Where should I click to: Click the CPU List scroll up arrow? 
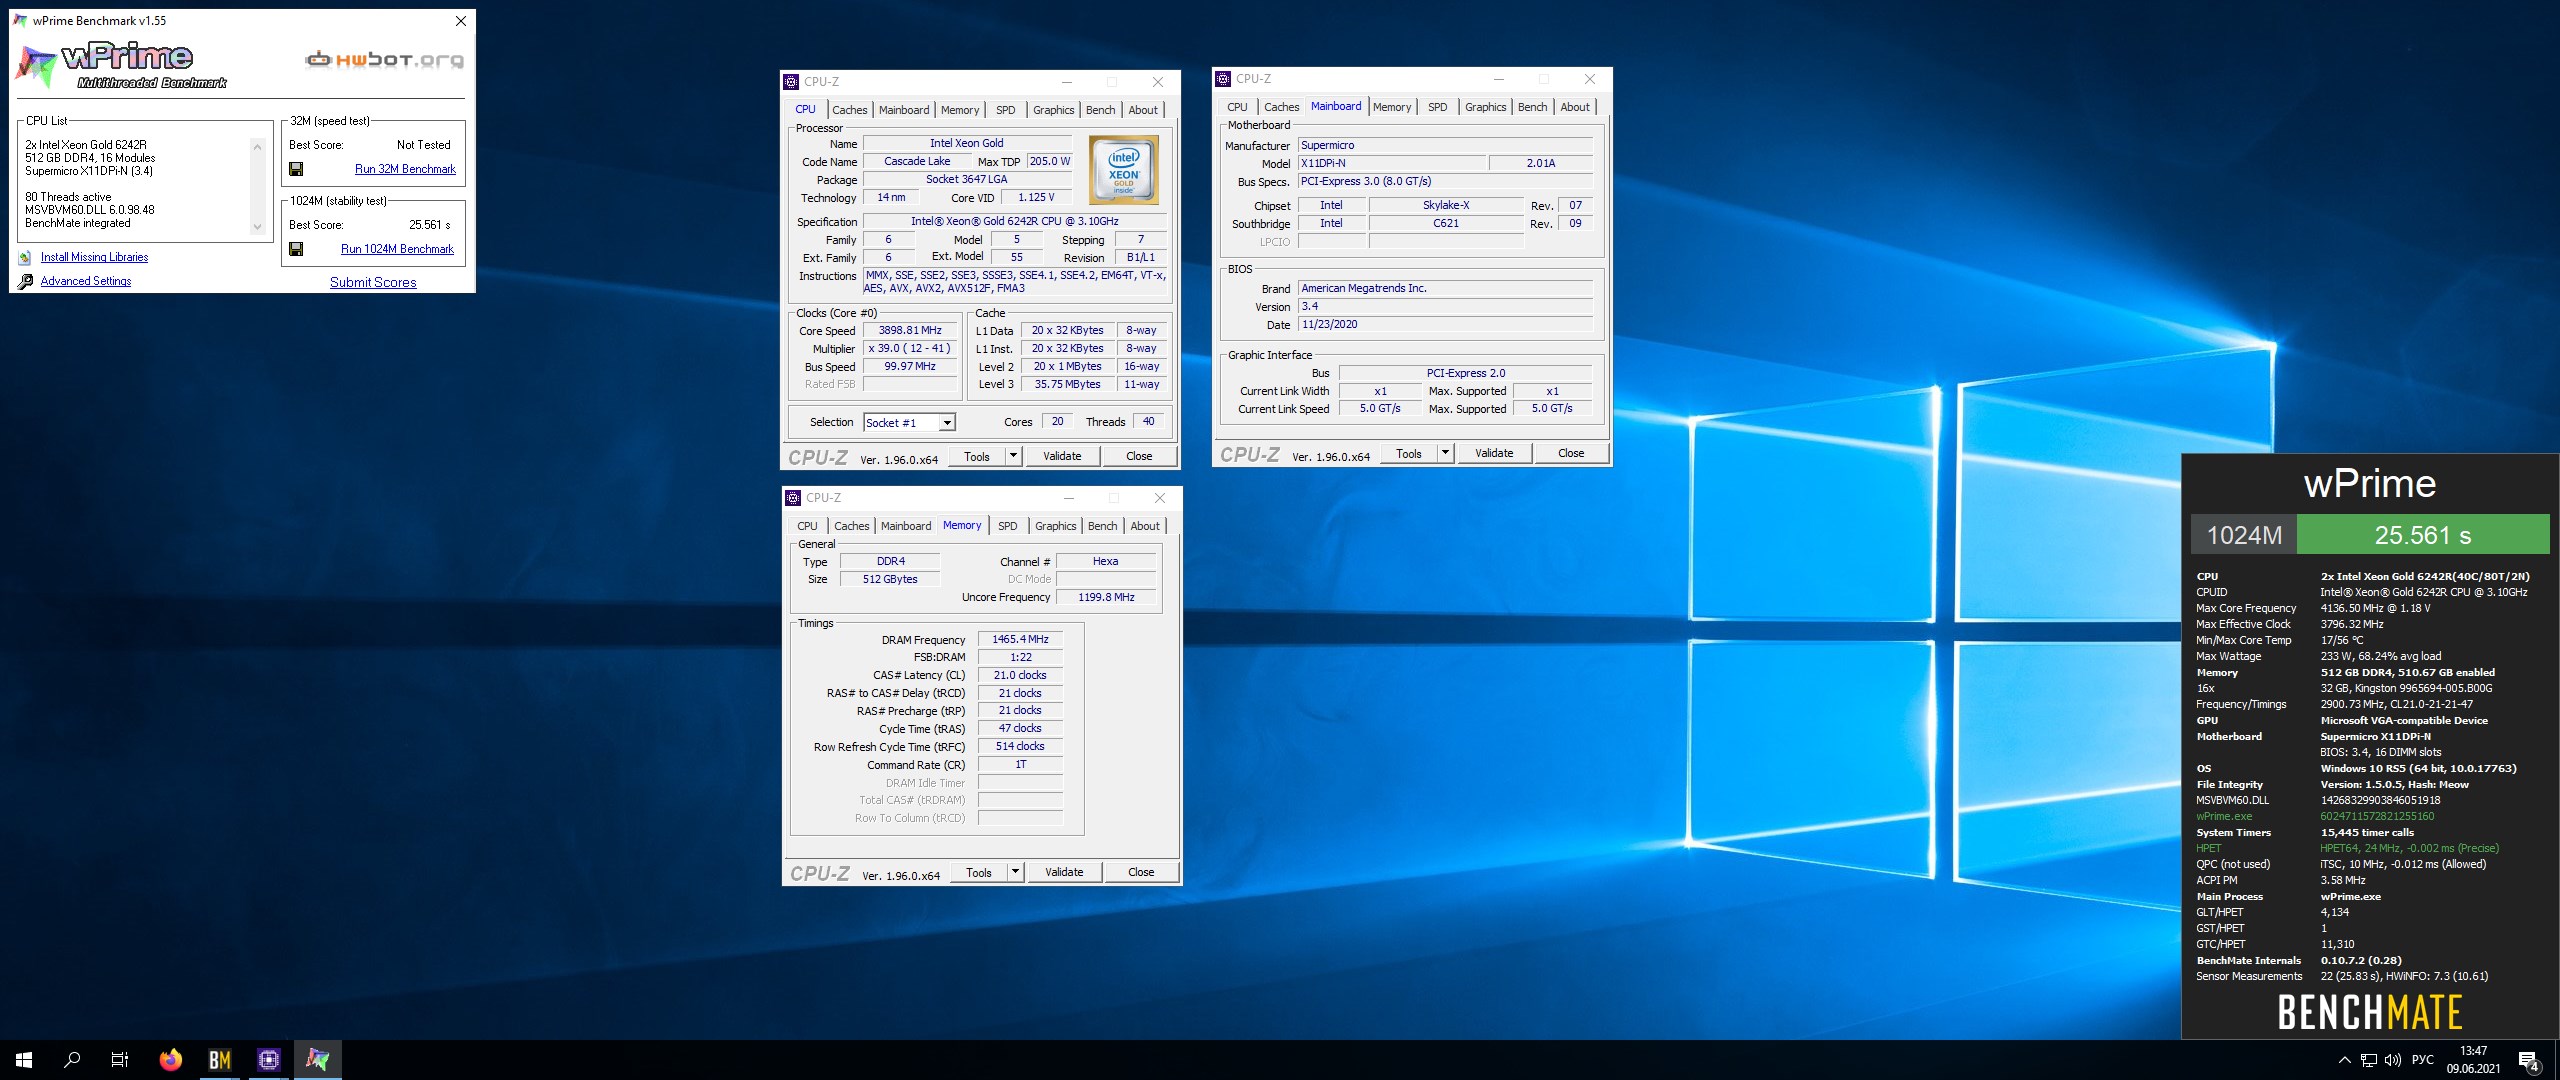pyautogui.click(x=257, y=147)
